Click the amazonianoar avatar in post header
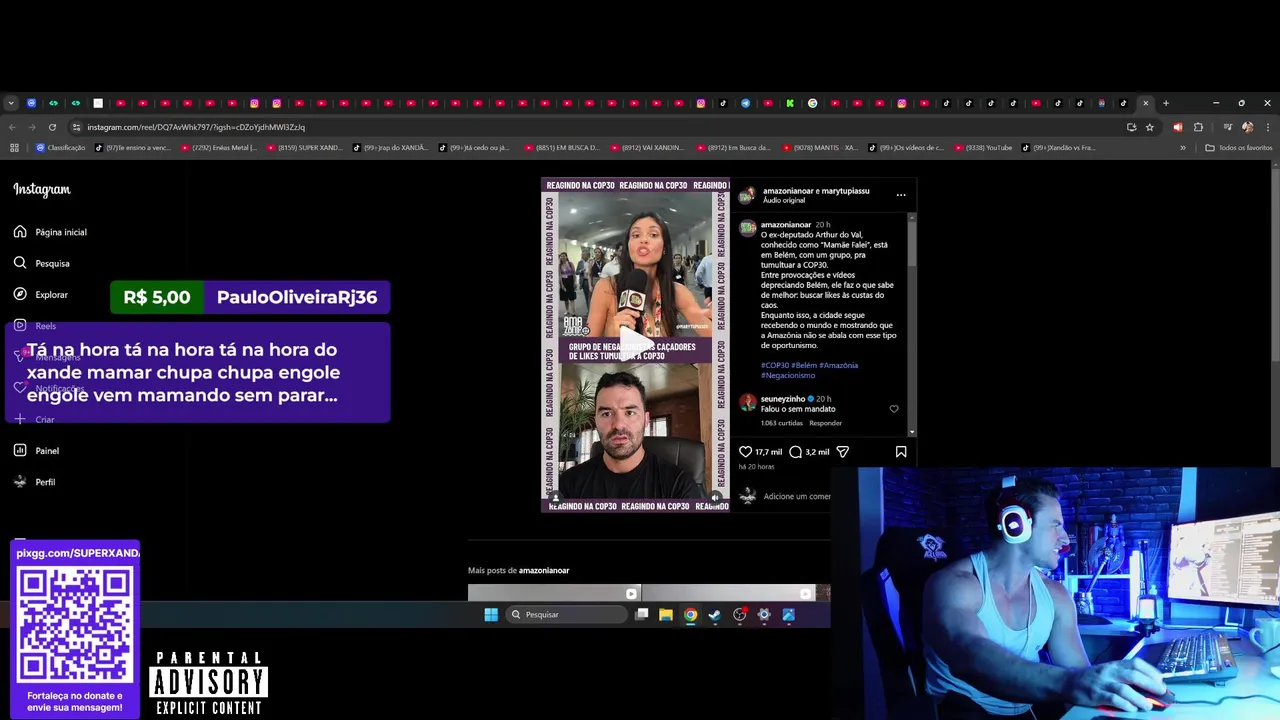 click(x=747, y=195)
